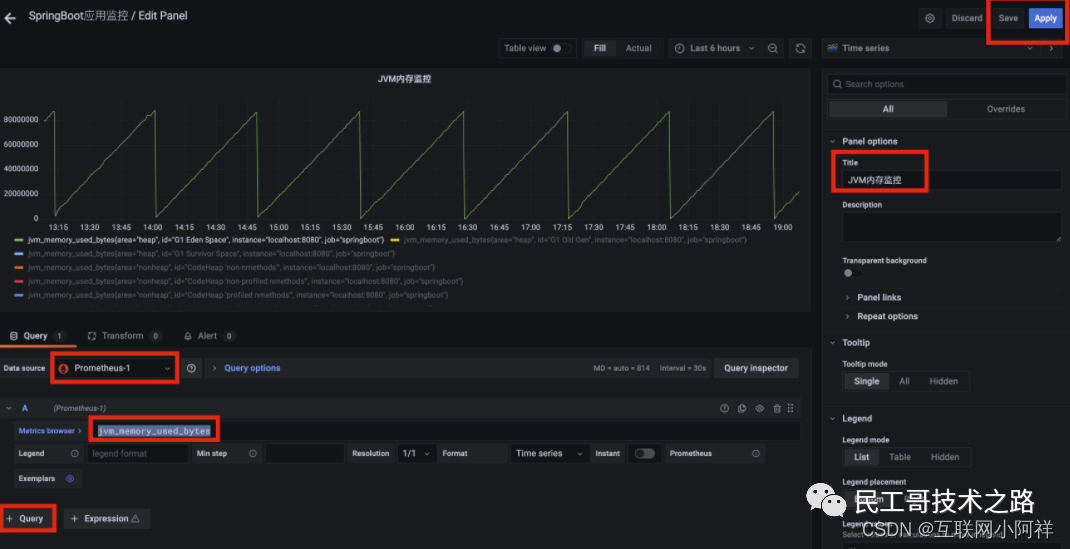Screen dimensions: 1070x549
Task: Open the Time series visualization picker
Action: point(930,48)
